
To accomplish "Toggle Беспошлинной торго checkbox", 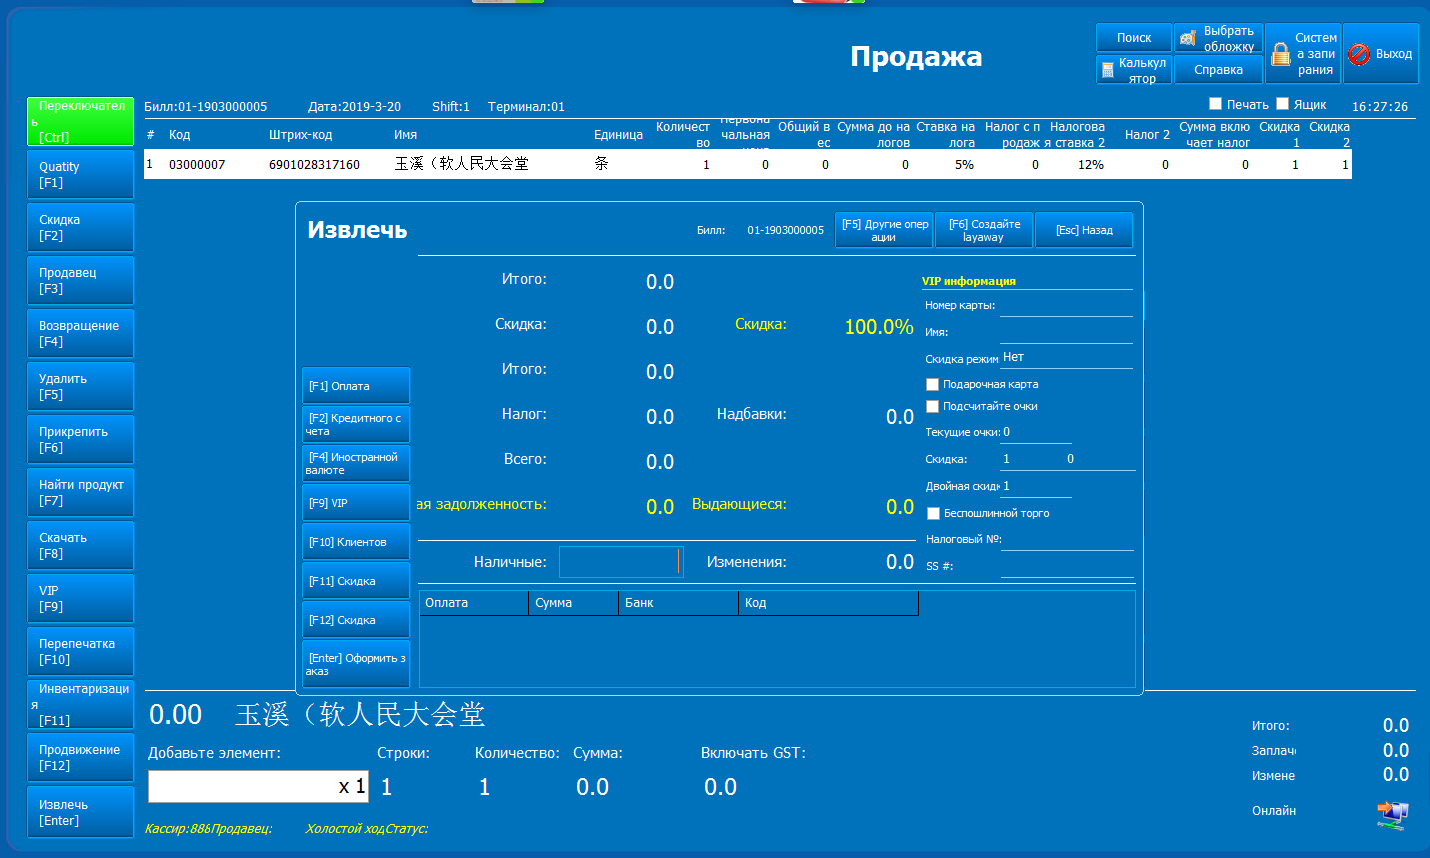I will pos(934,513).
